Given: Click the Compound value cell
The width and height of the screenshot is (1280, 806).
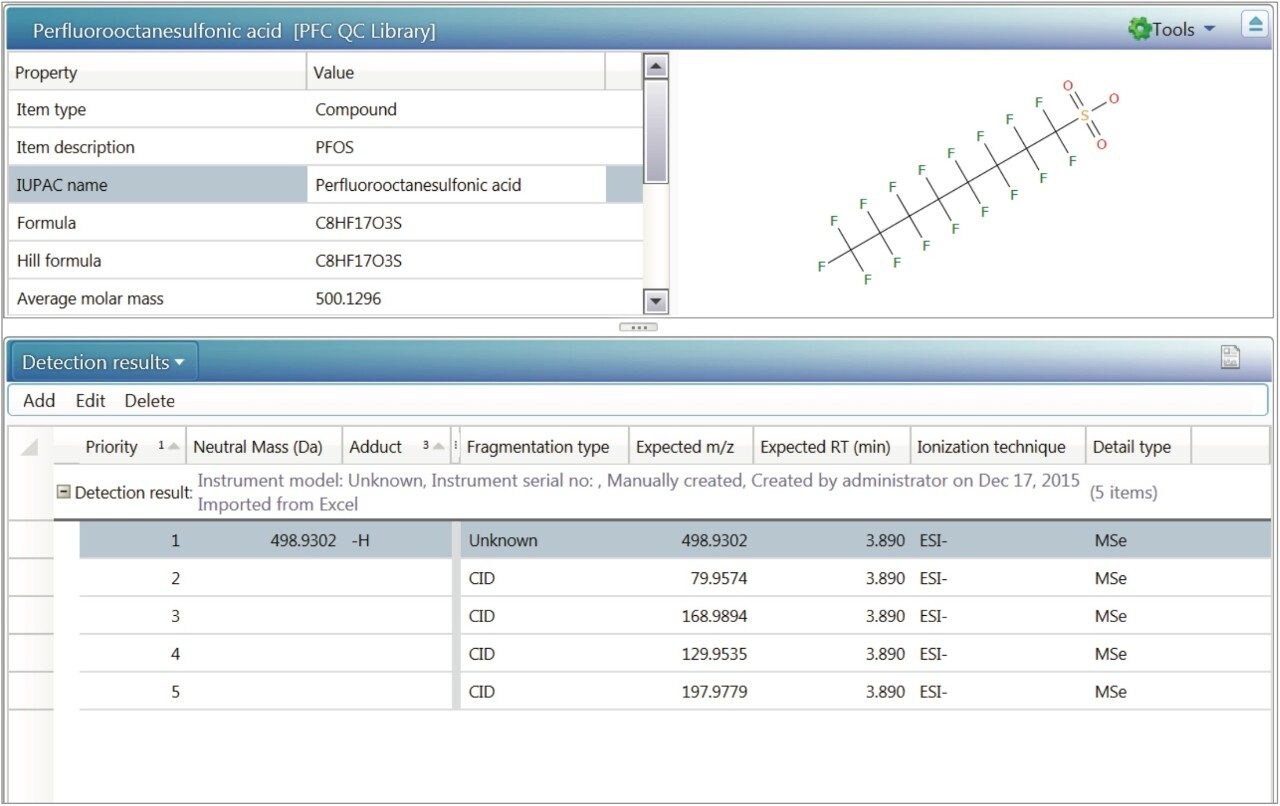Looking at the screenshot, I should coord(456,110).
